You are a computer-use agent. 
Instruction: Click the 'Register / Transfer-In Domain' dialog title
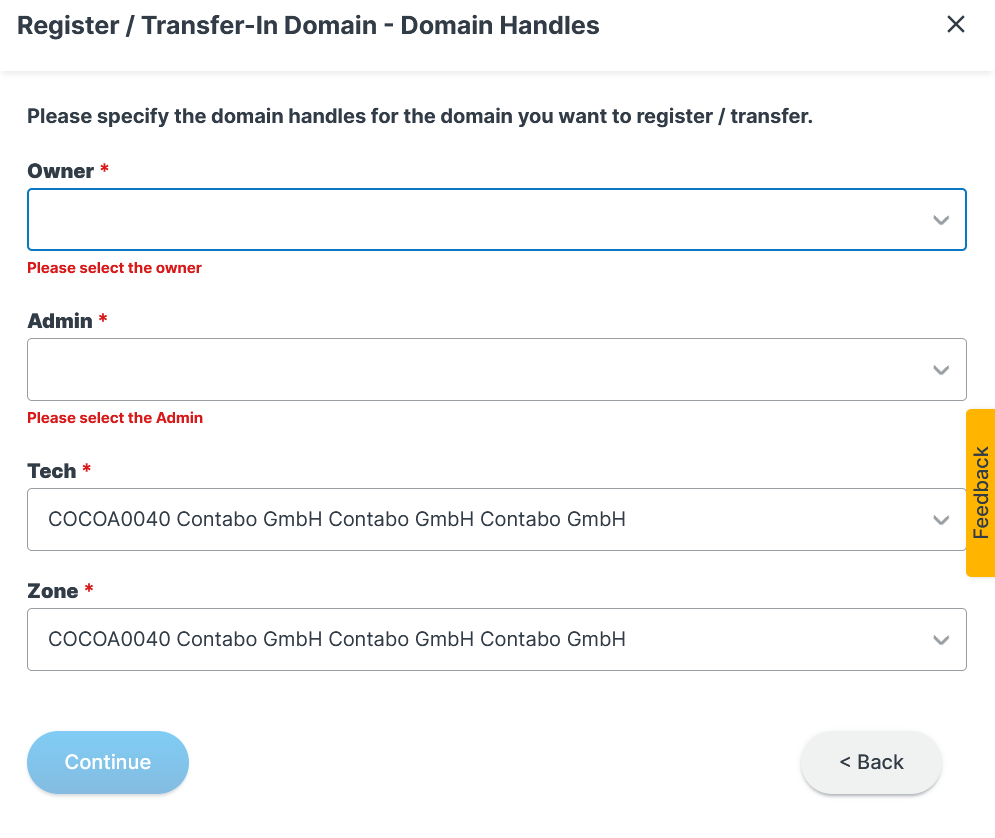(308, 26)
